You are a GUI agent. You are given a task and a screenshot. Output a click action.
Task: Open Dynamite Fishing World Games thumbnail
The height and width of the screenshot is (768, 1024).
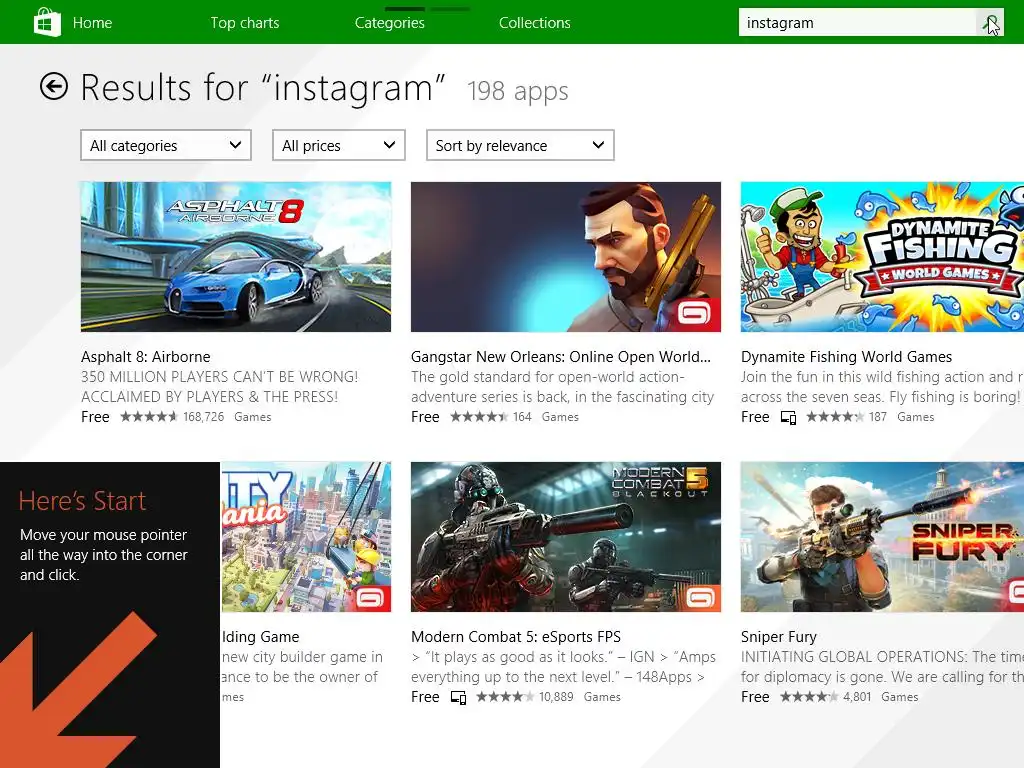pos(882,257)
